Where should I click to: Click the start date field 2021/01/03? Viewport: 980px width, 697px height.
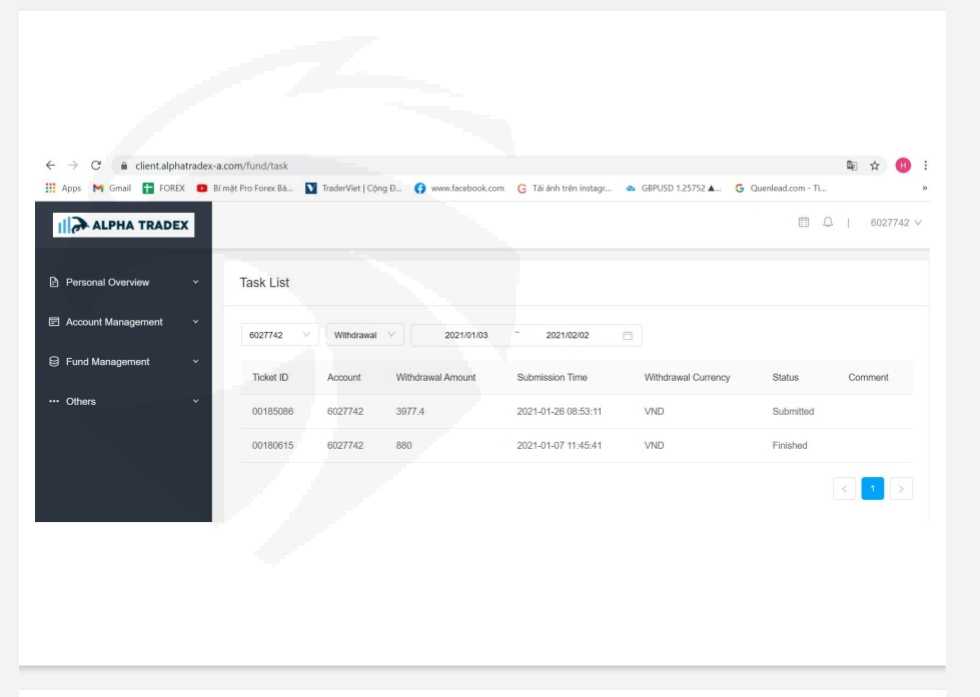(466, 335)
